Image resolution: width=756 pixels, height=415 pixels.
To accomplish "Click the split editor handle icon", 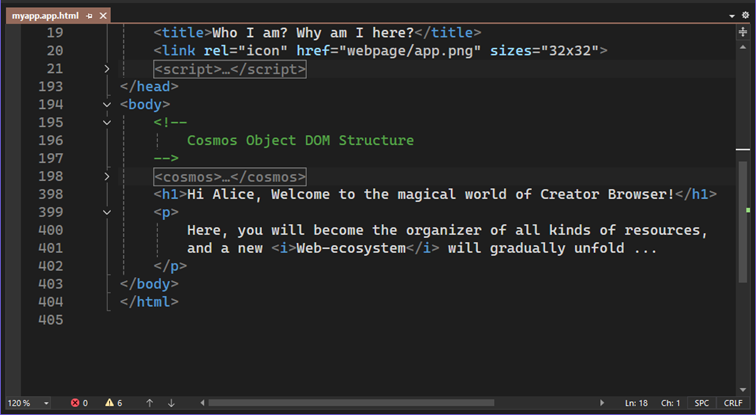I will (742, 32).
